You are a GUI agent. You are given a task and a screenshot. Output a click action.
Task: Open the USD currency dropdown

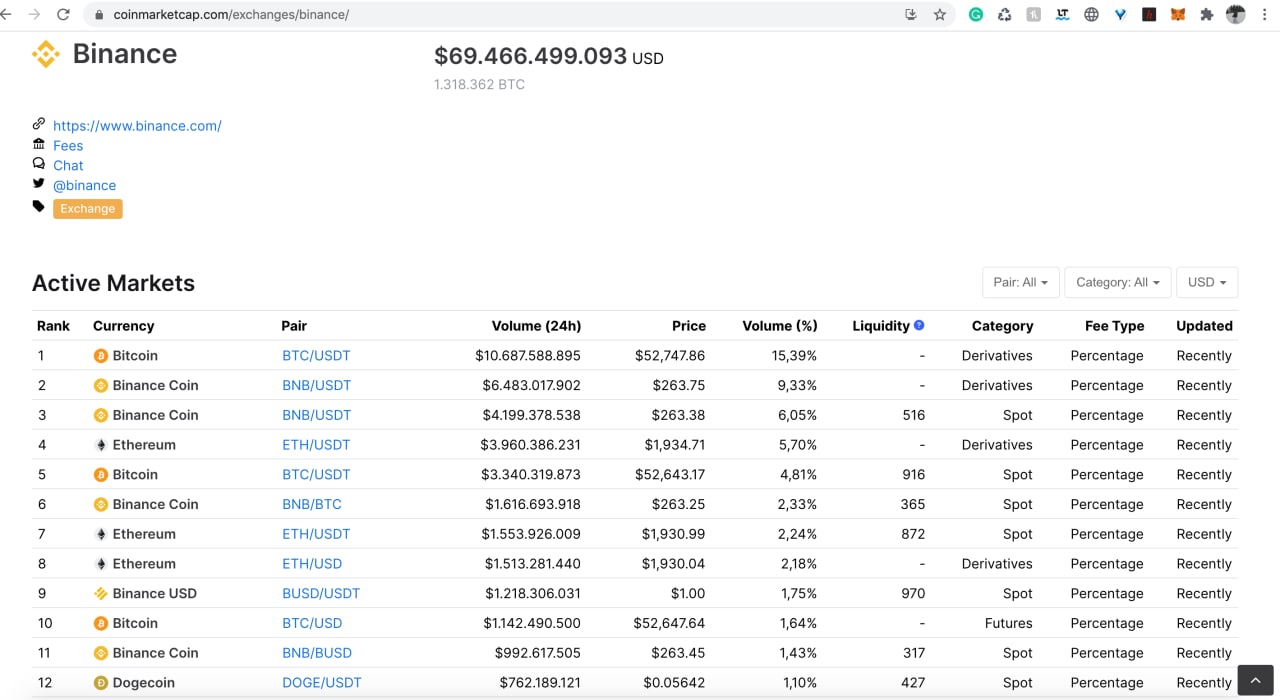(1207, 283)
